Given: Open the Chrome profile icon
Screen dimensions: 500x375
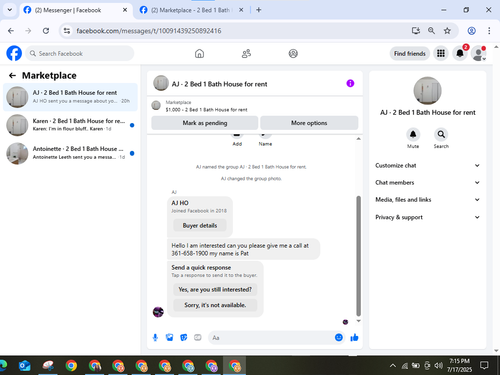Looking at the screenshot, I should (x=471, y=31).
